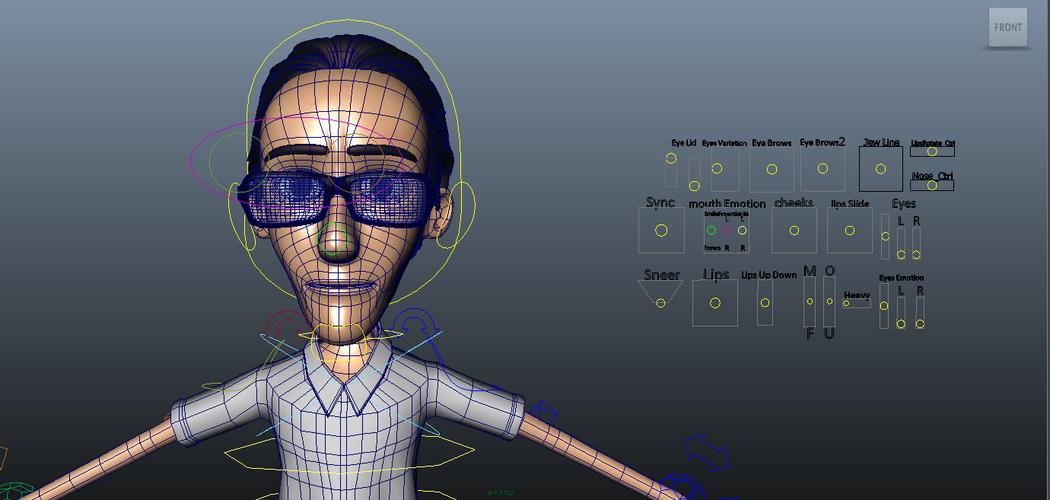
Task: Select the lips Slide control circle
Action: point(850,230)
